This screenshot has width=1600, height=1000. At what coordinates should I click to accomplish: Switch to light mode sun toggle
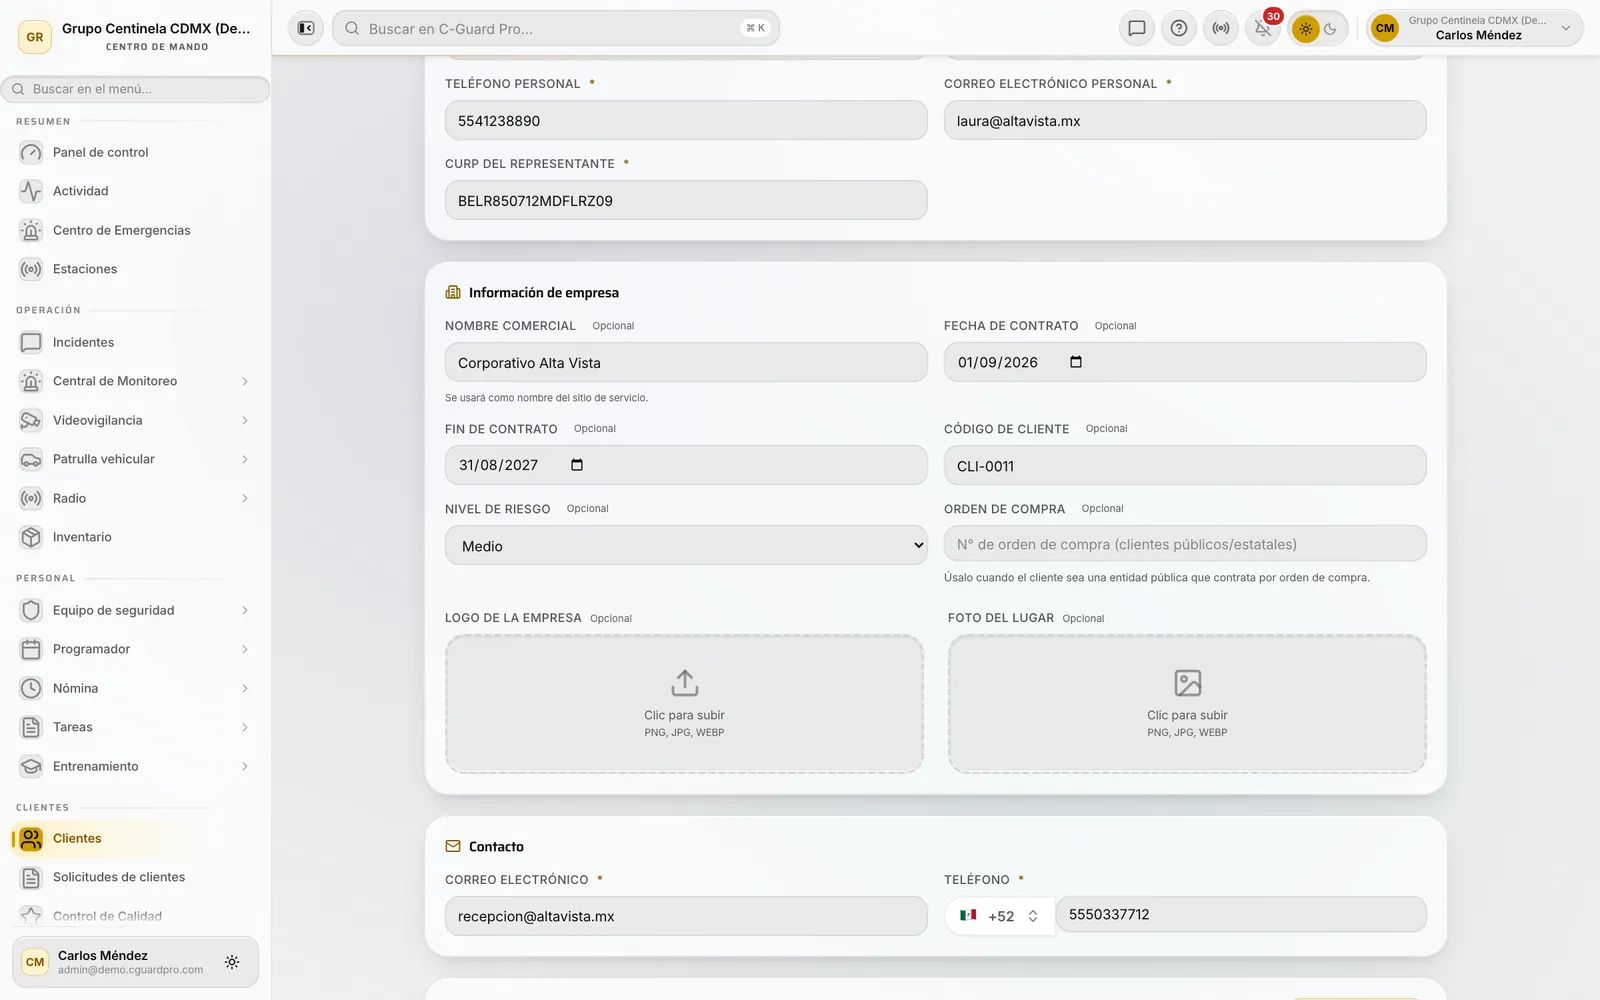tap(1305, 29)
